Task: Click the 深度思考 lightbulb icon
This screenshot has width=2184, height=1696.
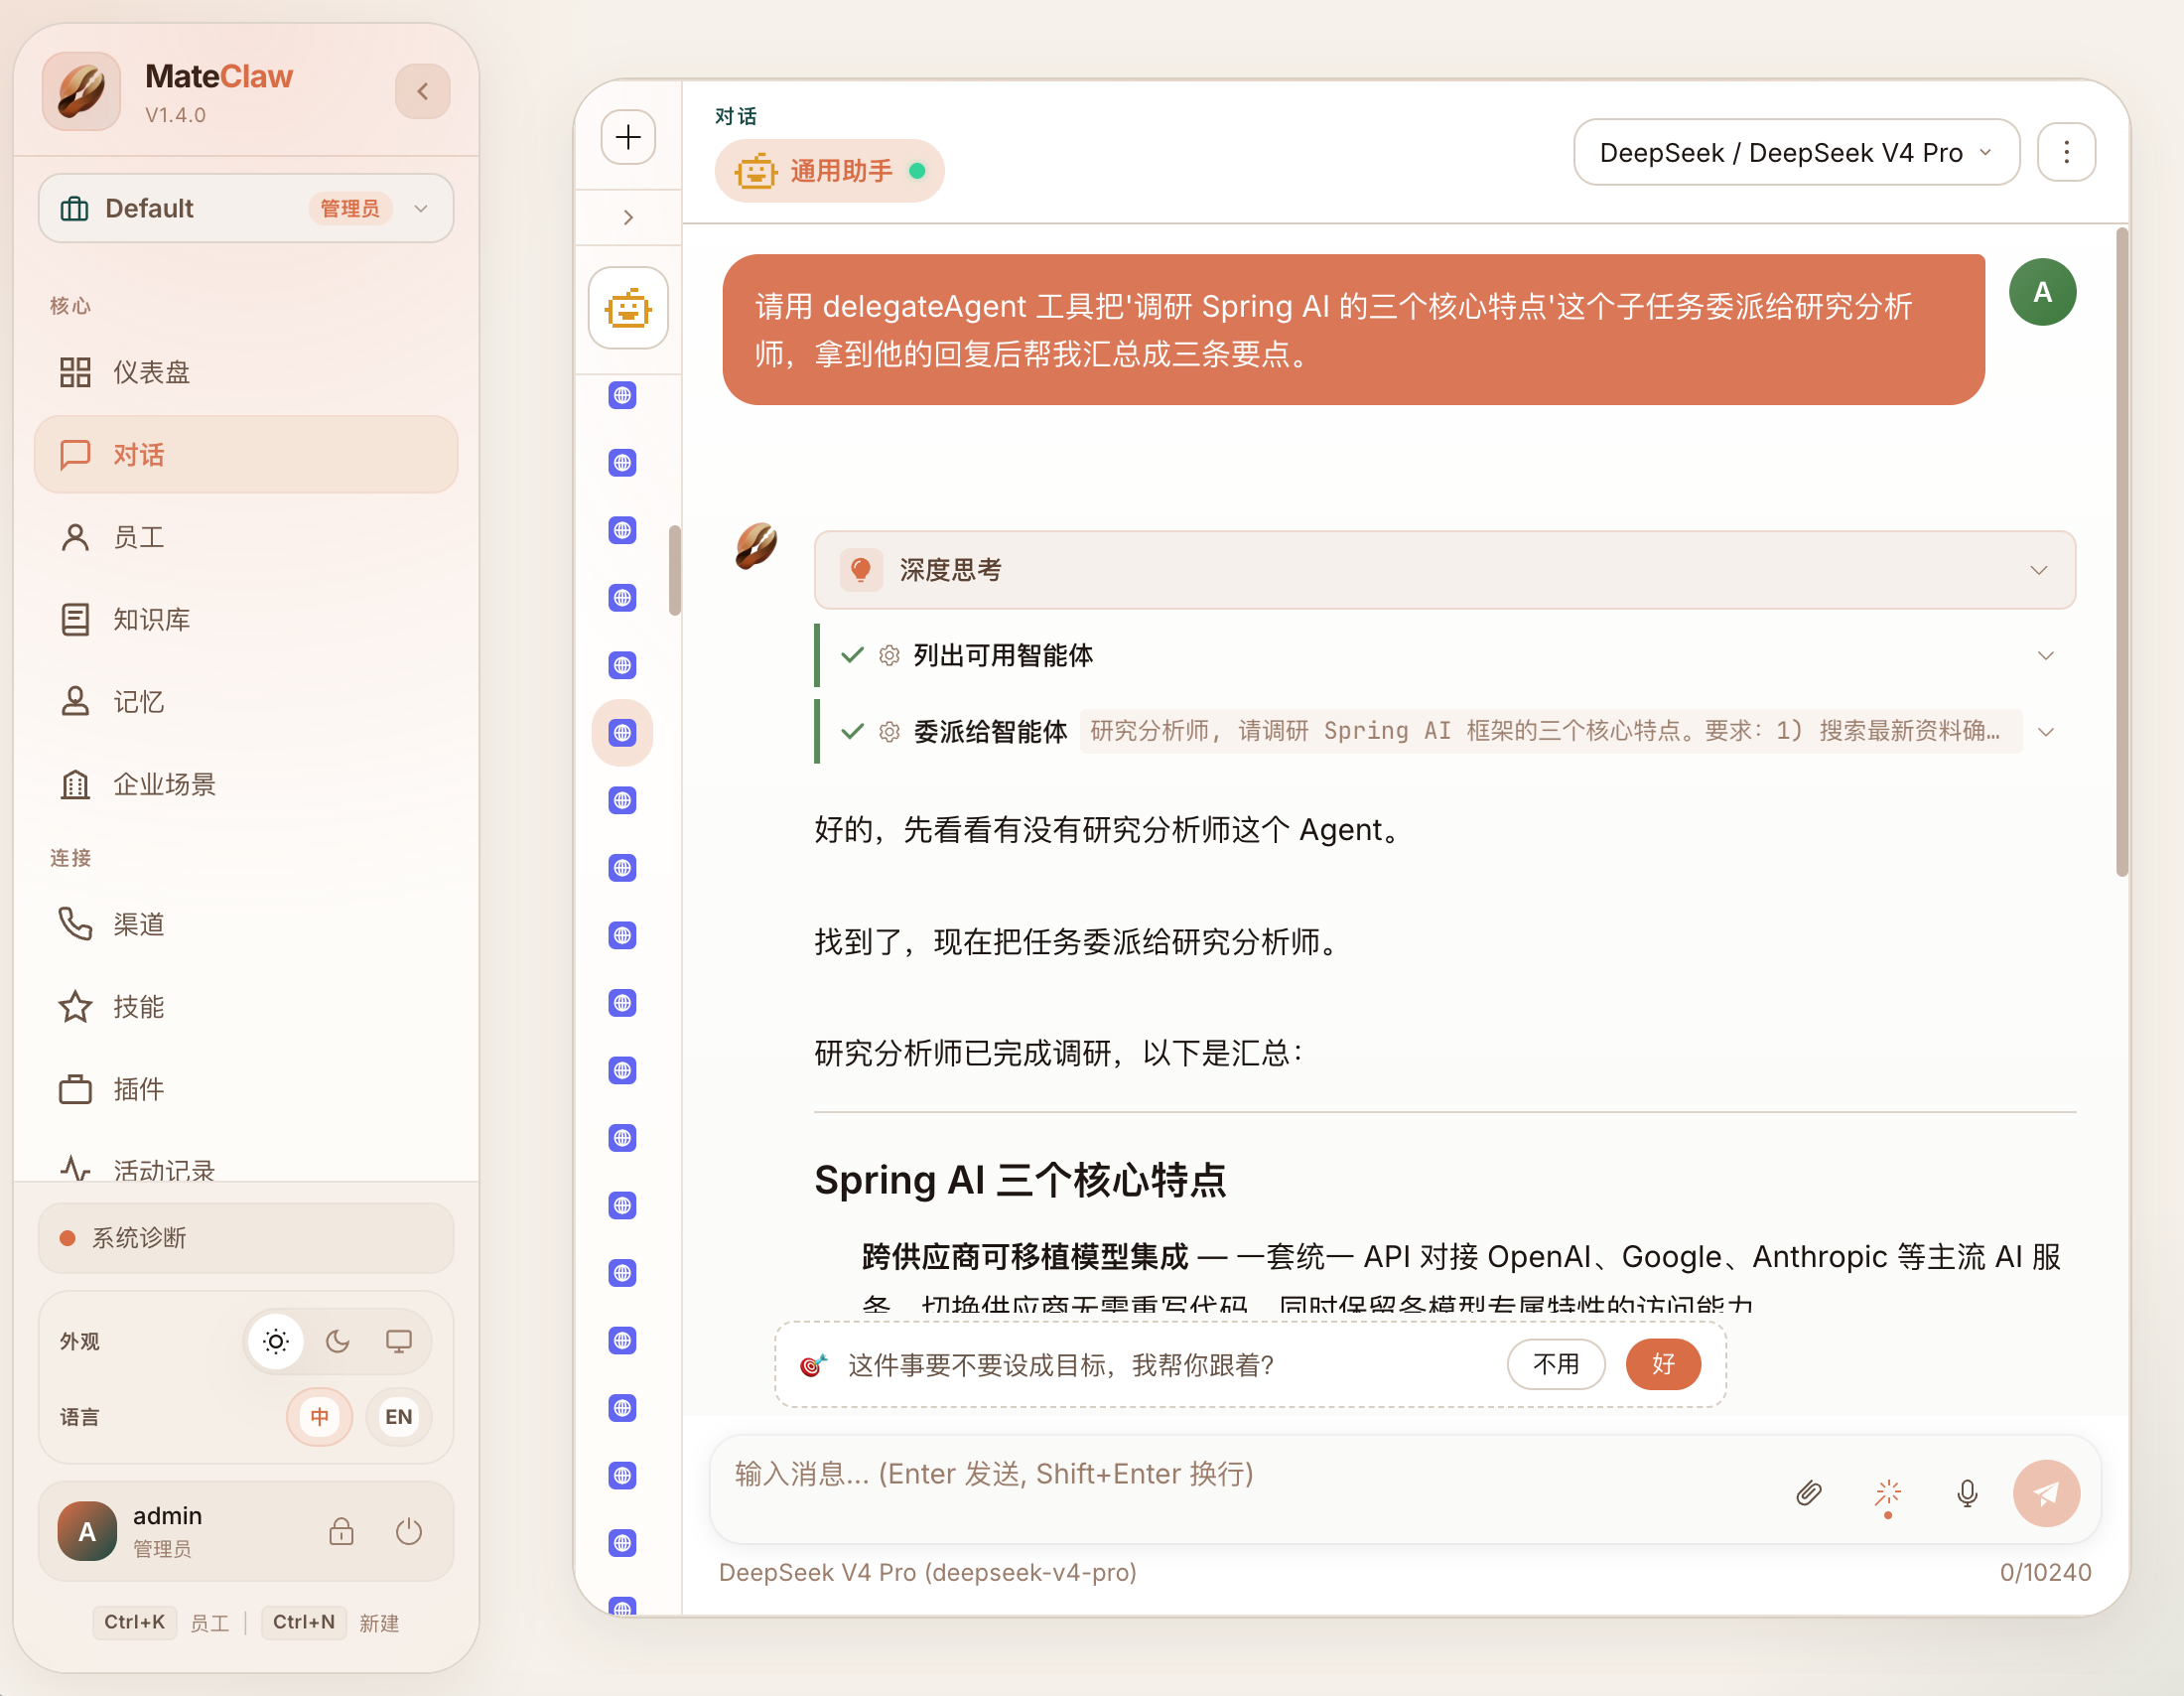Action: (x=861, y=570)
